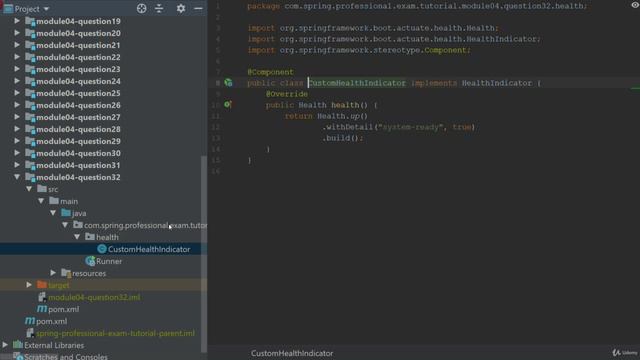Expand module04-question21 folder
Image resolution: width=640 pixels, height=360 pixels.
pyautogui.click(x=17, y=45)
